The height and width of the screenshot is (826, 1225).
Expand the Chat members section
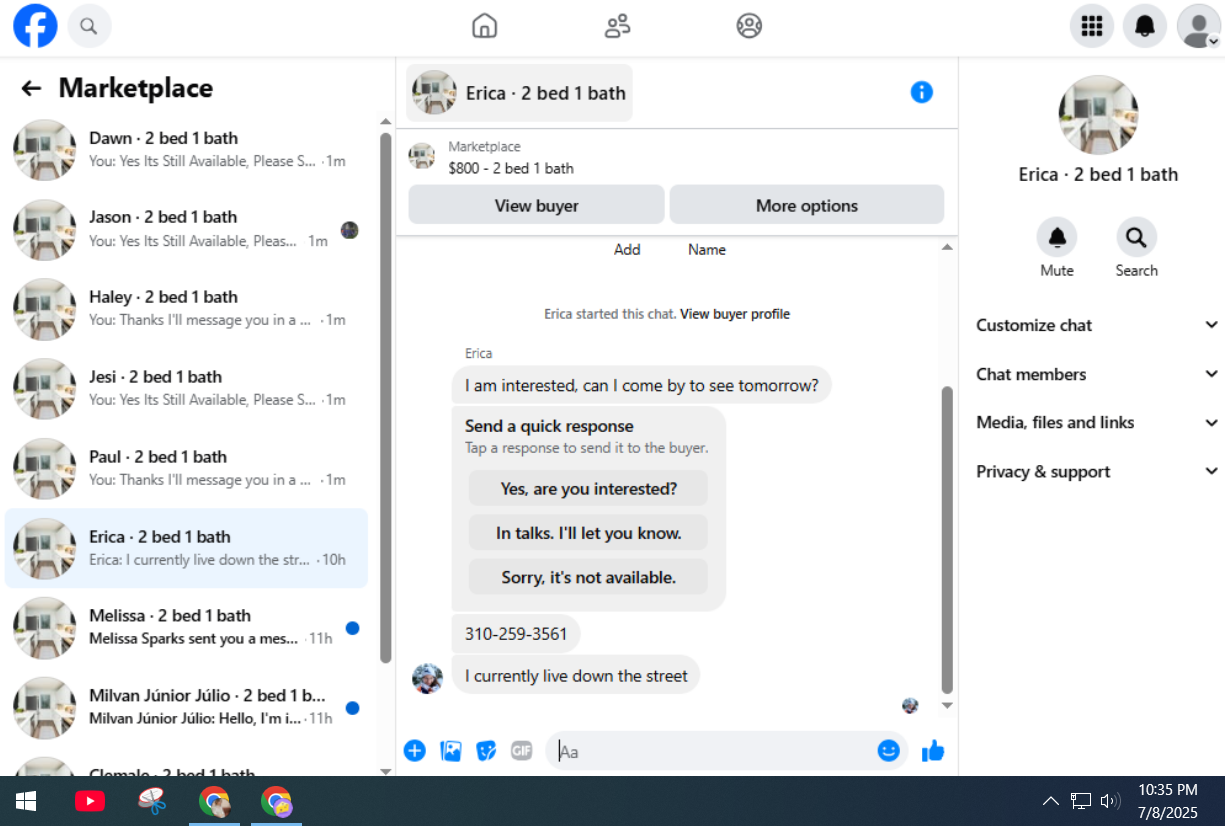coord(1097,374)
